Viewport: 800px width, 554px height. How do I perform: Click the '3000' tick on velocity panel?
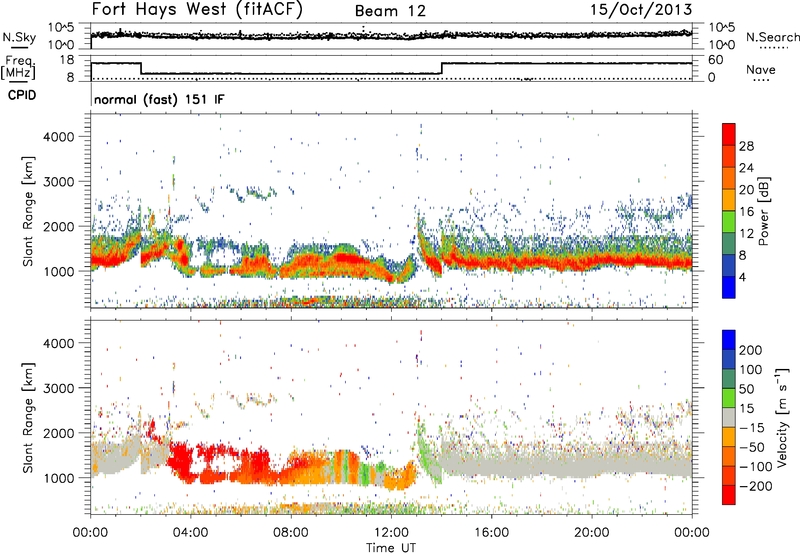pos(59,388)
